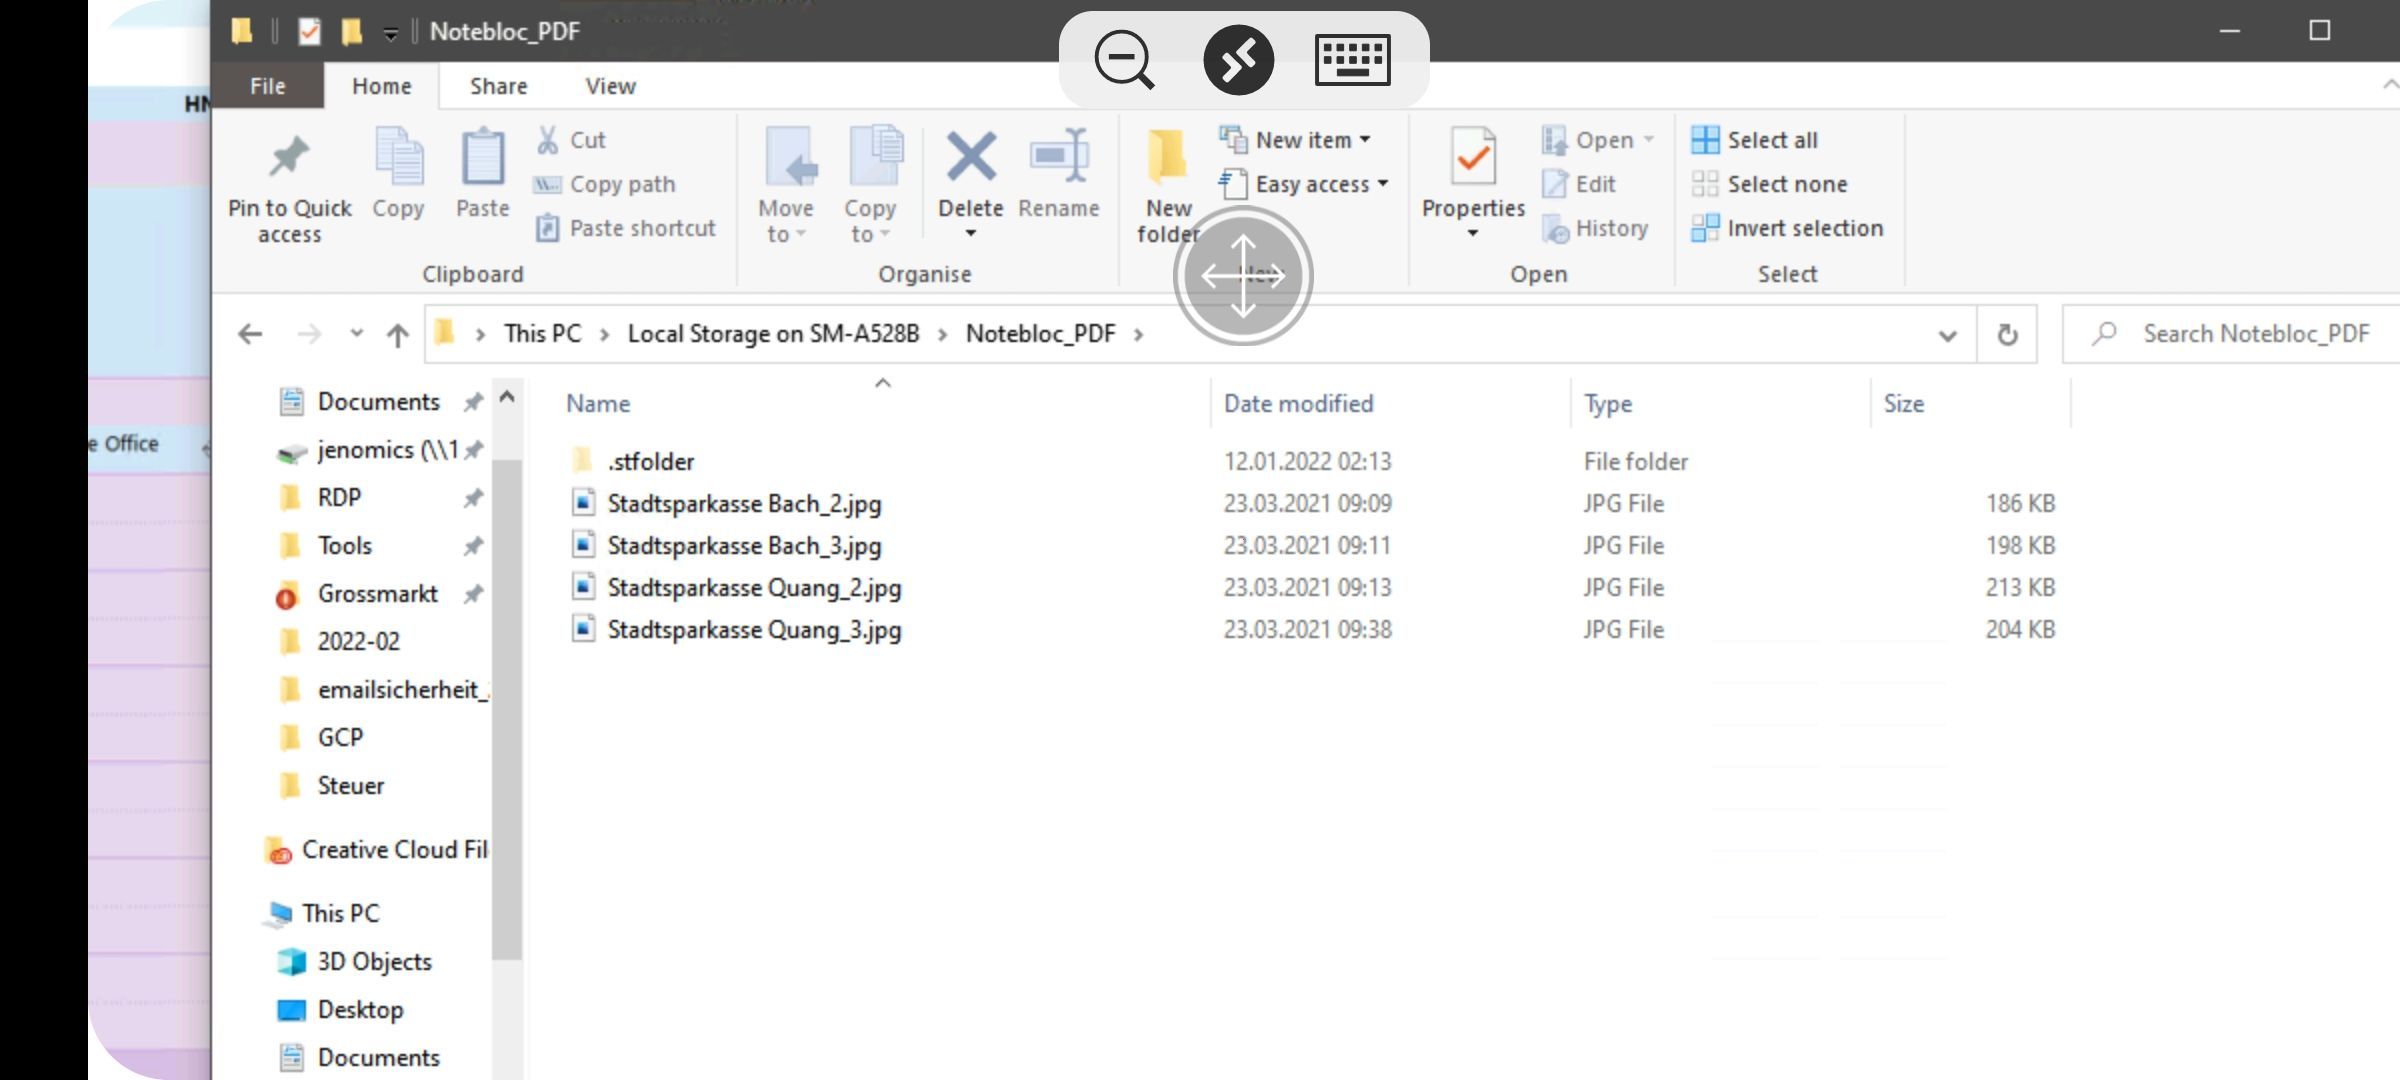Open recent locations chevron near navigation arrows
2400x1080 pixels.
point(356,333)
